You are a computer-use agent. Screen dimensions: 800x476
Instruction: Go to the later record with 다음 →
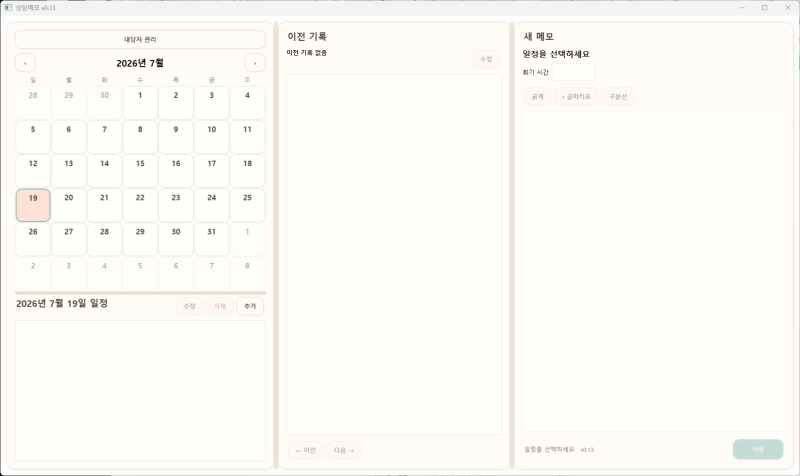pos(344,450)
